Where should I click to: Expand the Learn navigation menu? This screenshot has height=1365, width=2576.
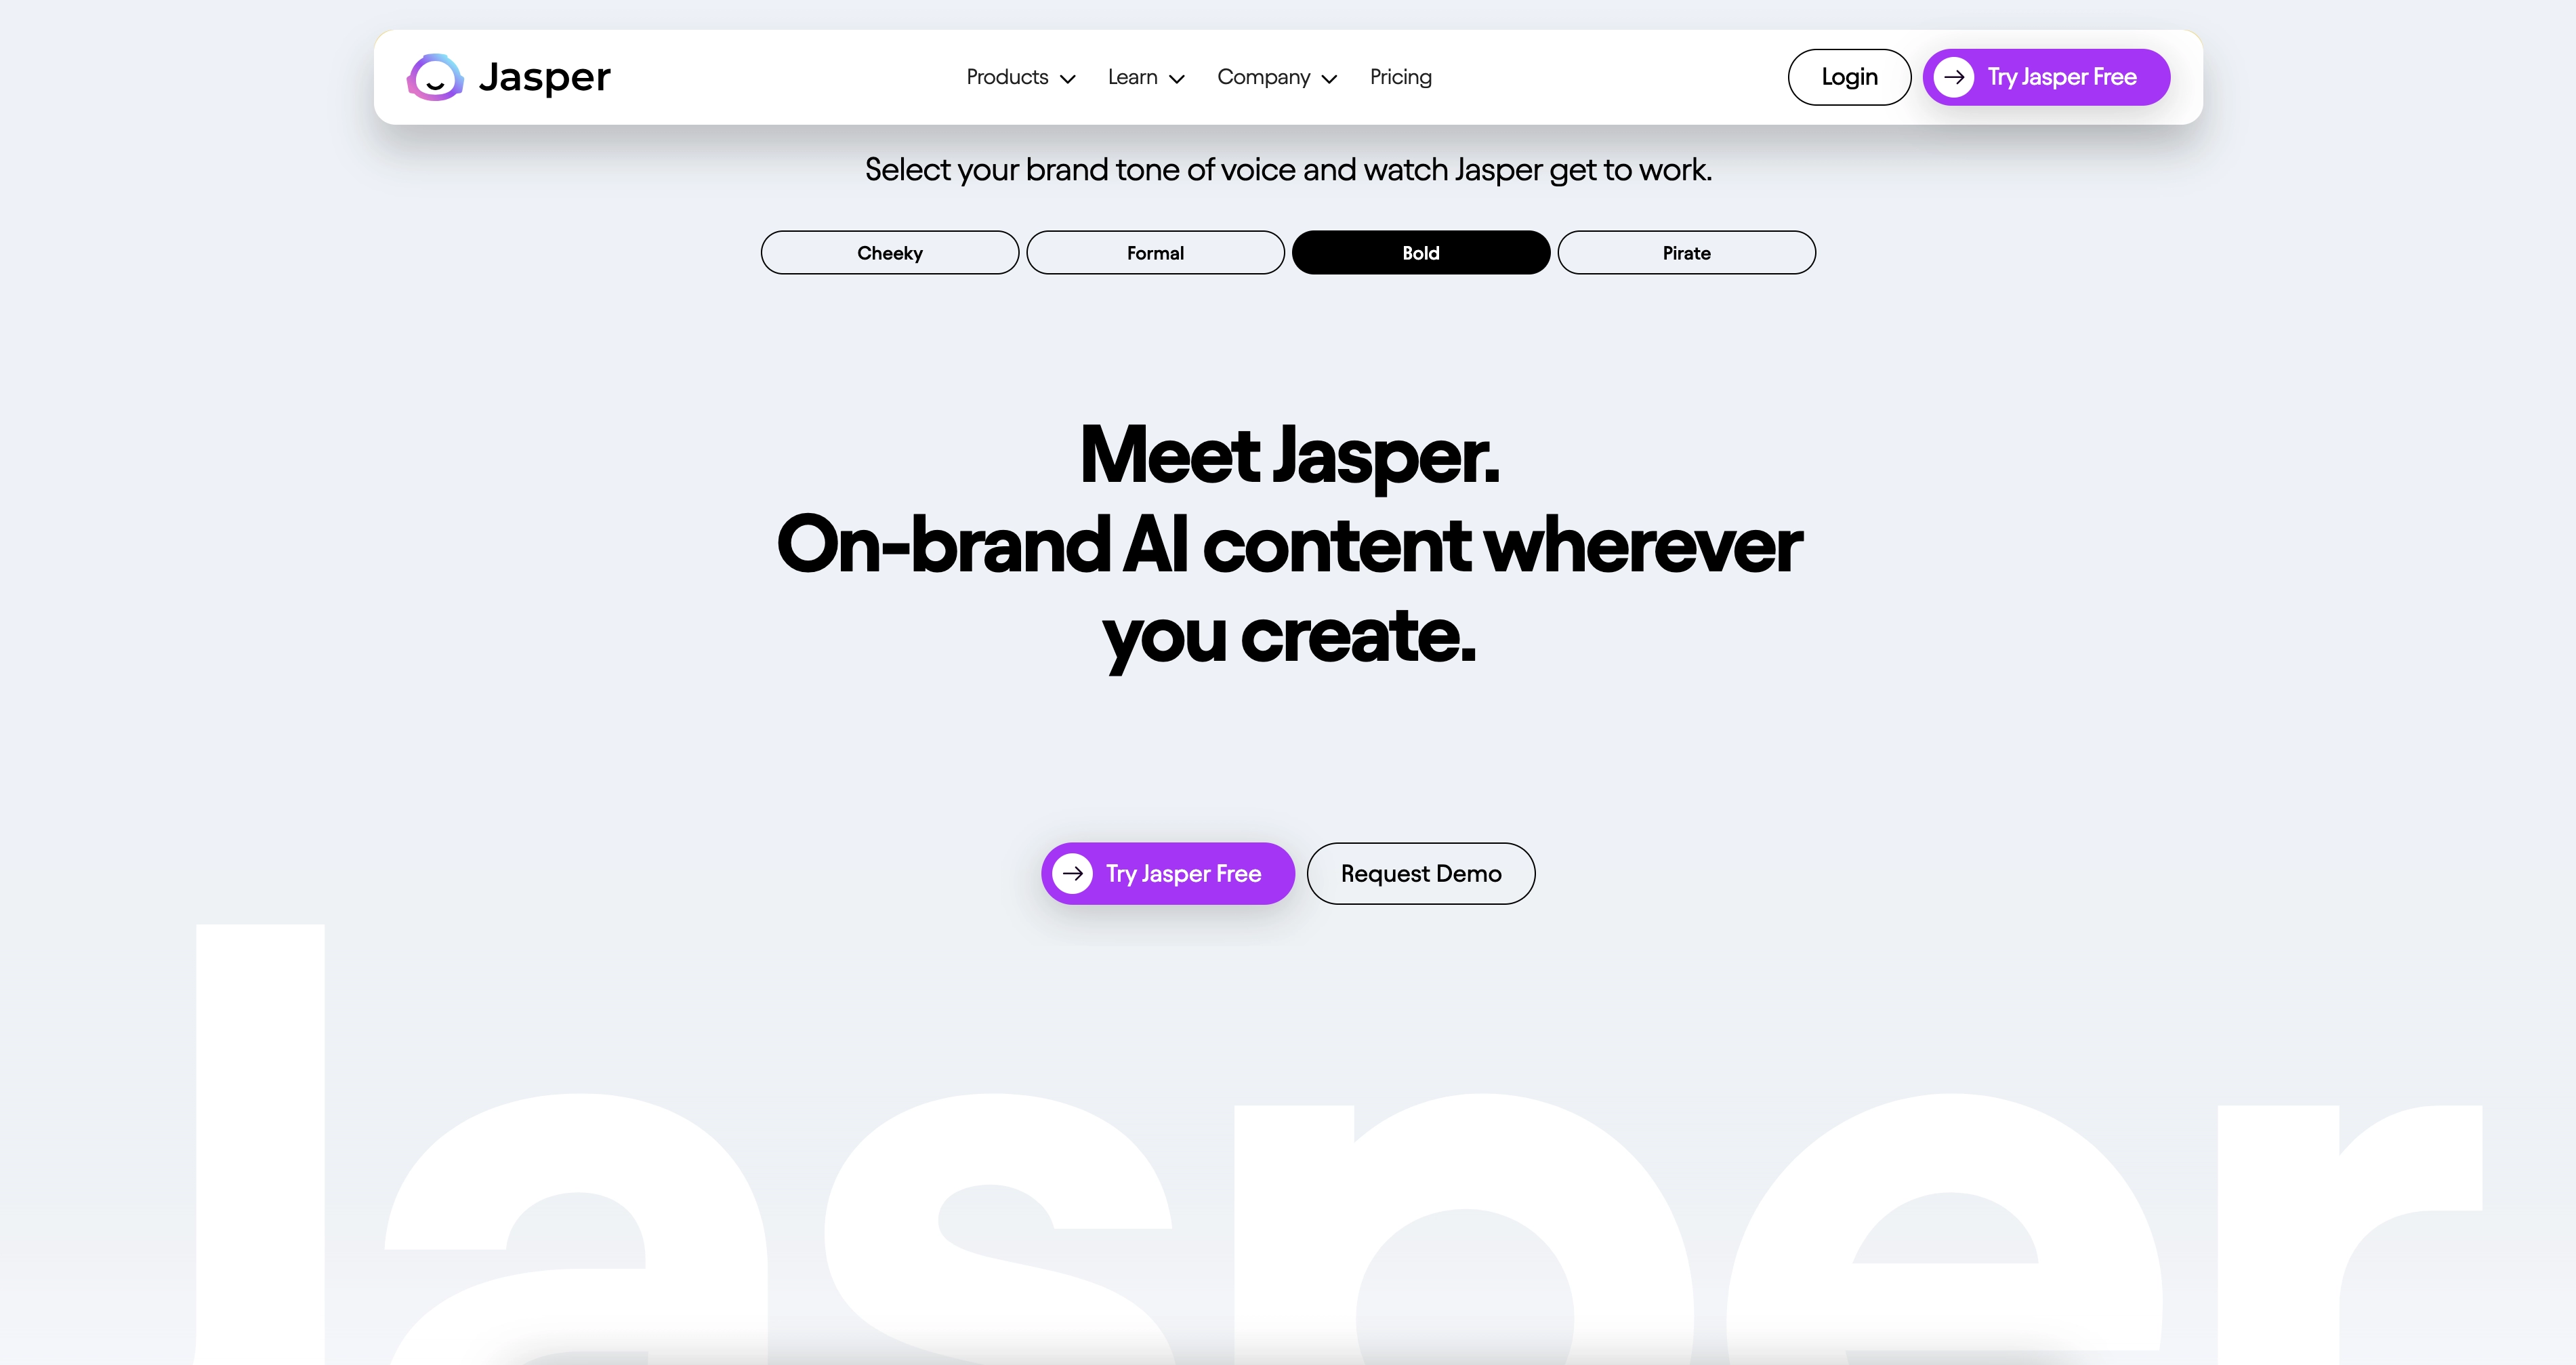pyautogui.click(x=1145, y=77)
